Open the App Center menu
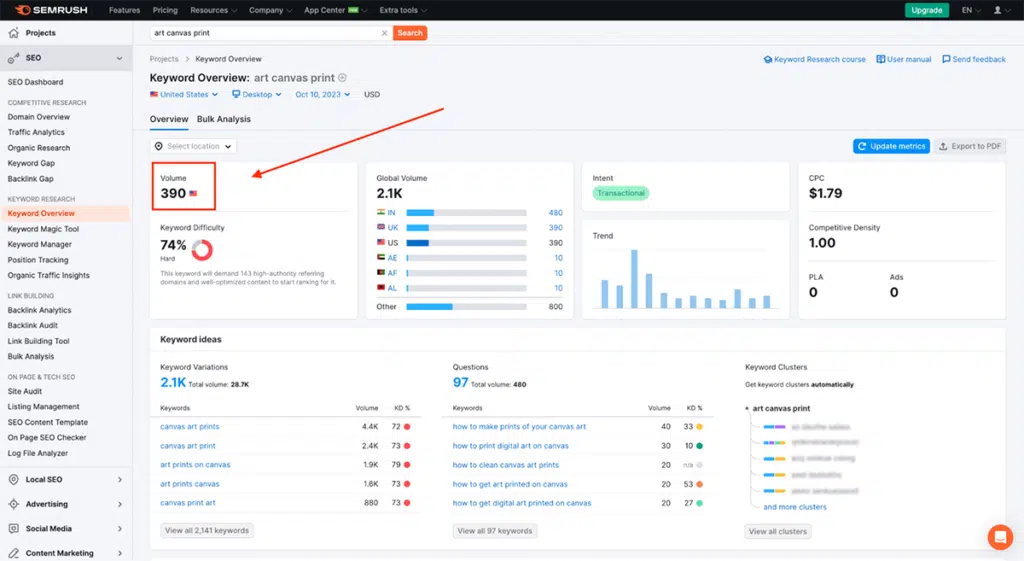 pyautogui.click(x=335, y=10)
